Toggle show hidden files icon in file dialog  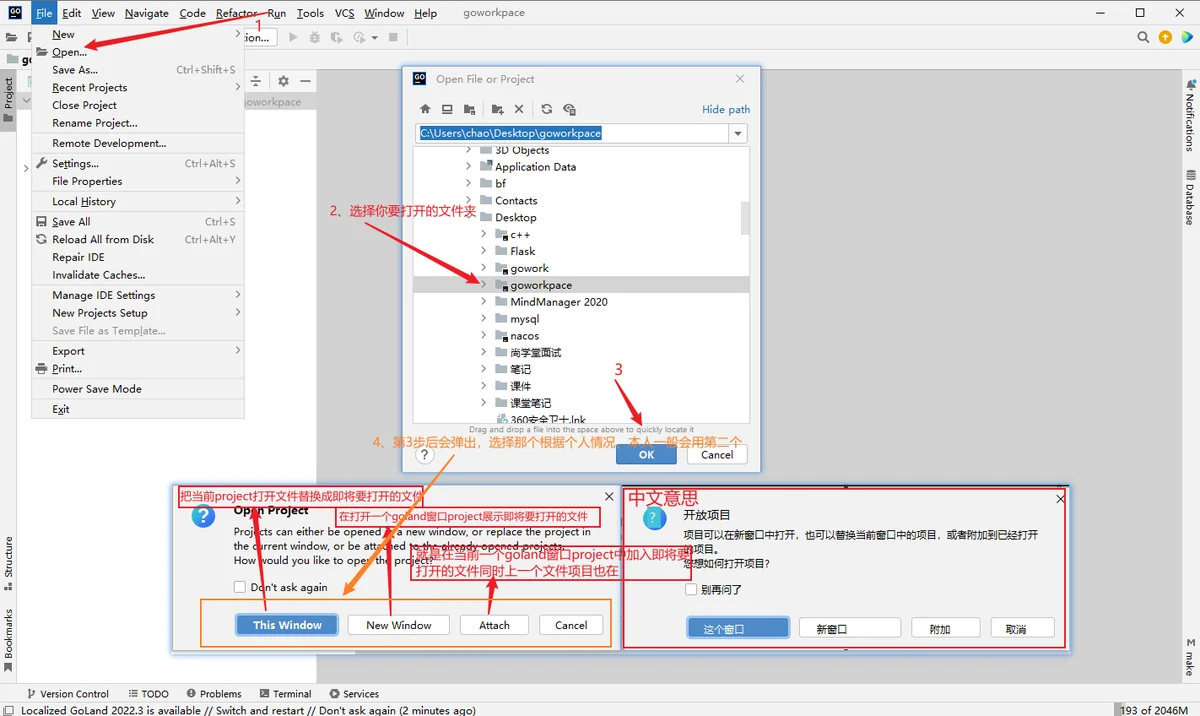pyautogui.click(x=569, y=109)
